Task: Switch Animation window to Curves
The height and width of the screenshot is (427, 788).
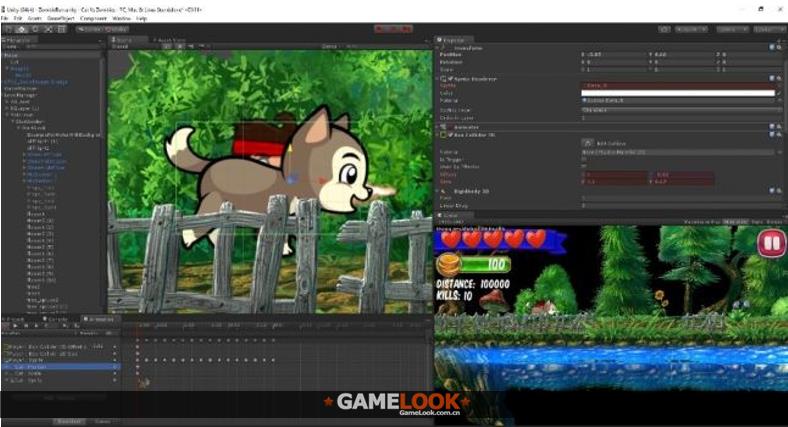Action: [x=103, y=421]
